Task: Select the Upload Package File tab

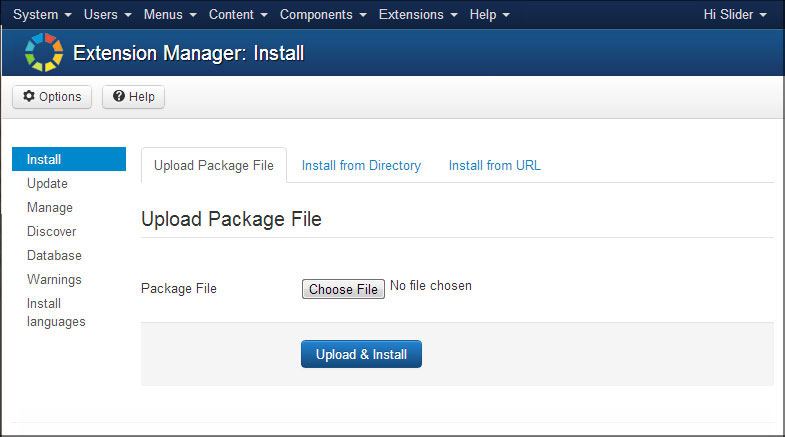Action: 214,166
